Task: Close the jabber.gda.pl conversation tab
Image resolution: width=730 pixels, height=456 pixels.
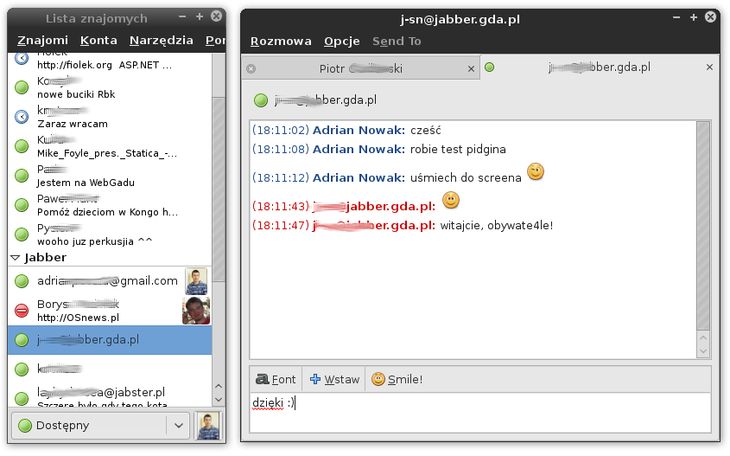Action: (x=710, y=67)
